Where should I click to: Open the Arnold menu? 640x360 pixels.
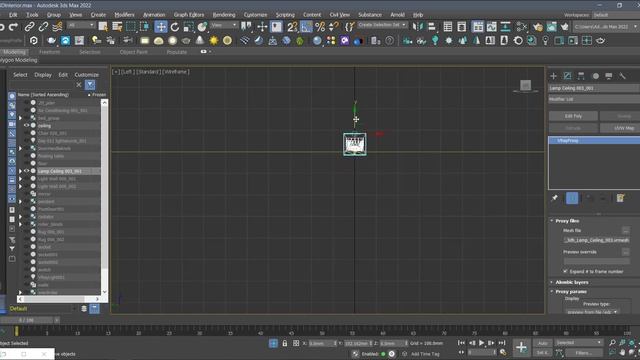pos(397,15)
